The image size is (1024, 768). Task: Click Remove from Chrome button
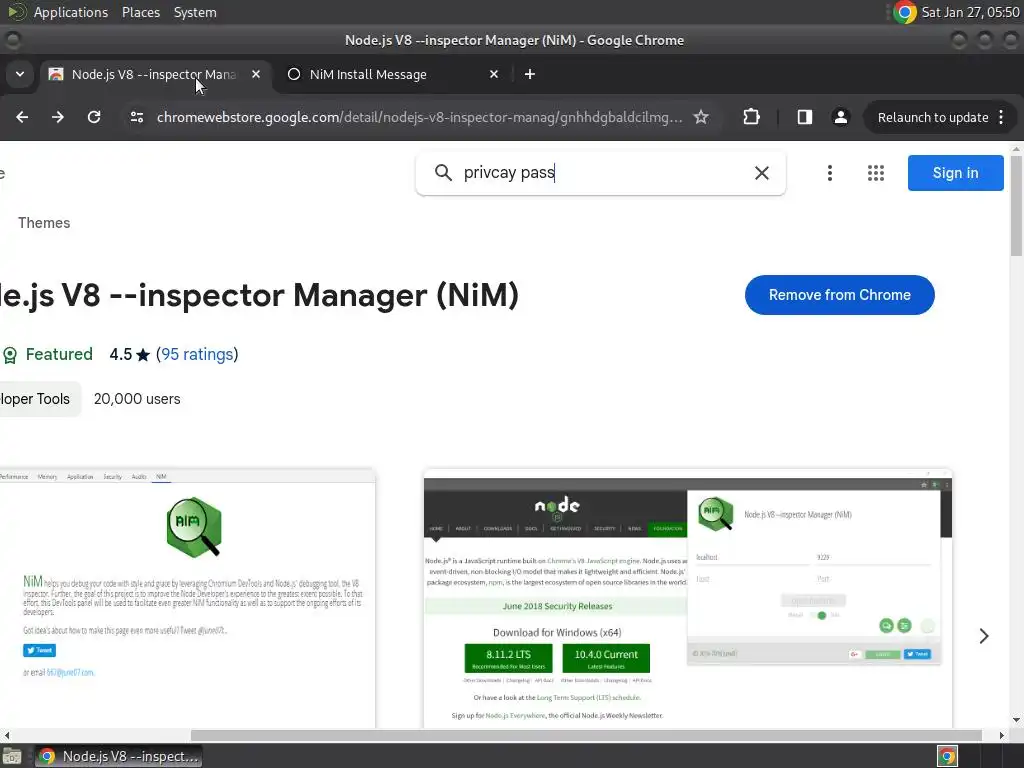point(839,295)
